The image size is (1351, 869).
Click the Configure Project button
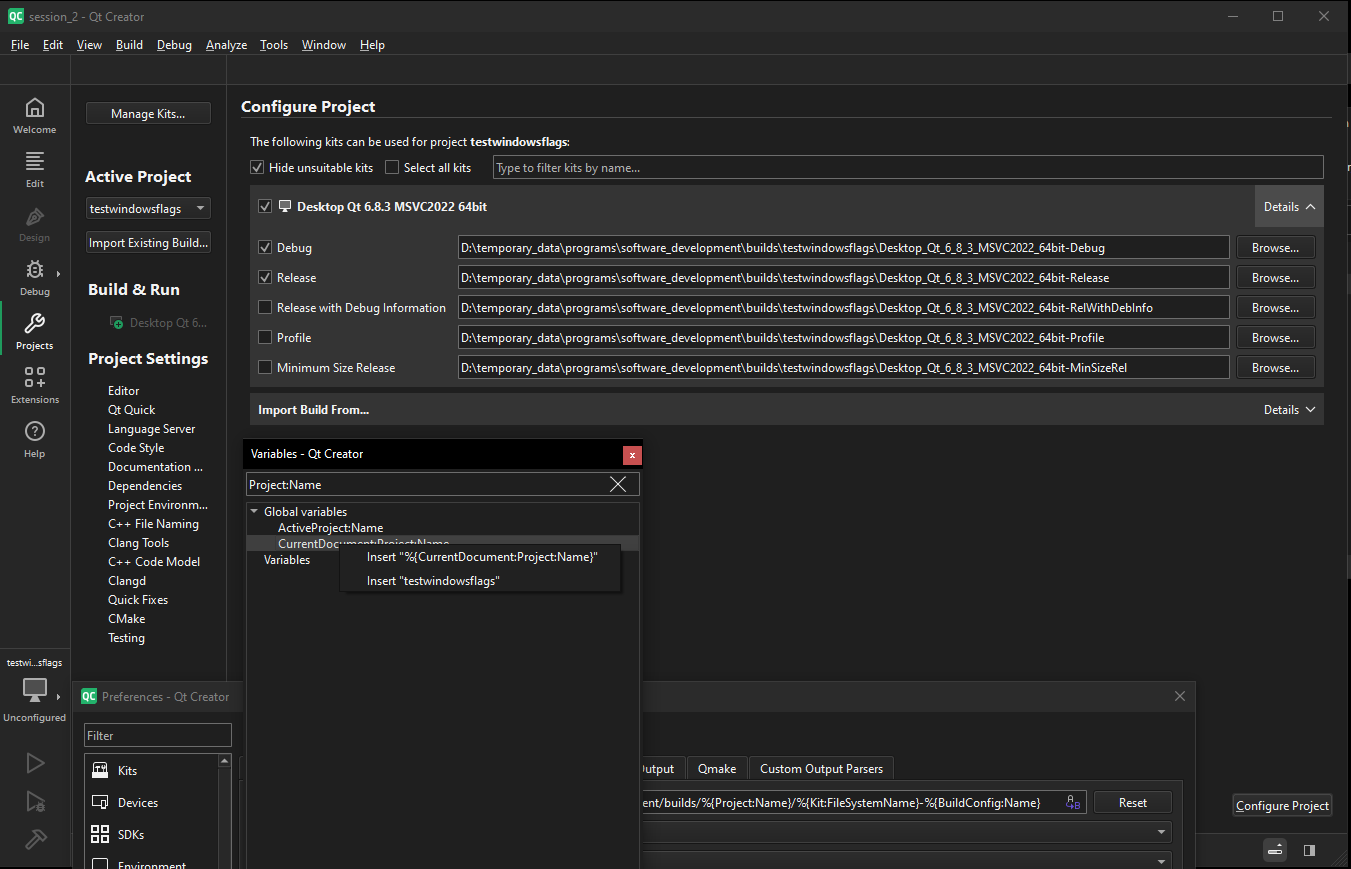(x=1282, y=806)
